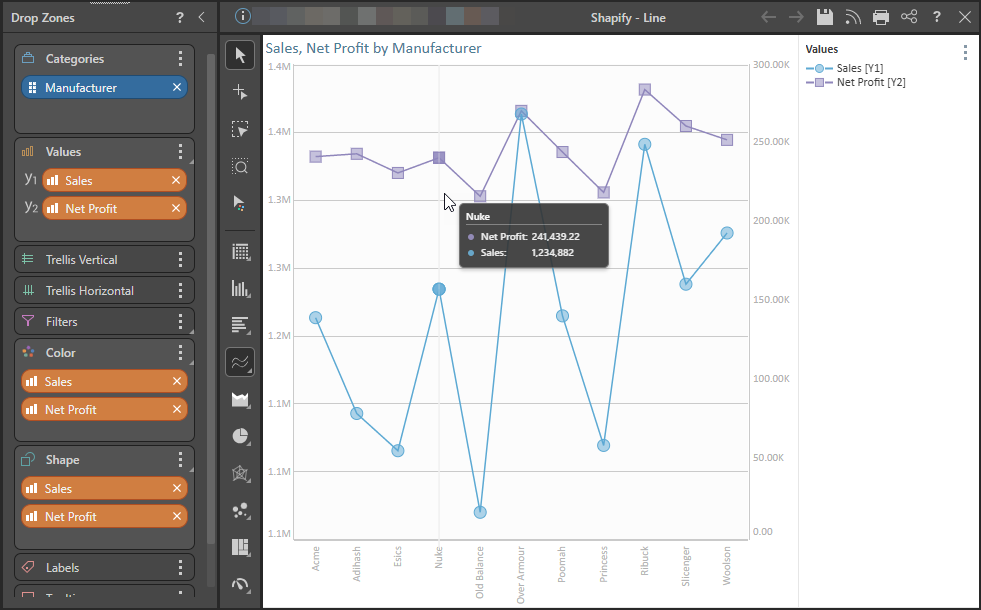Switch visualization to area chart
The width and height of the screenshot is (981, 610).
[x=240, y=399]
